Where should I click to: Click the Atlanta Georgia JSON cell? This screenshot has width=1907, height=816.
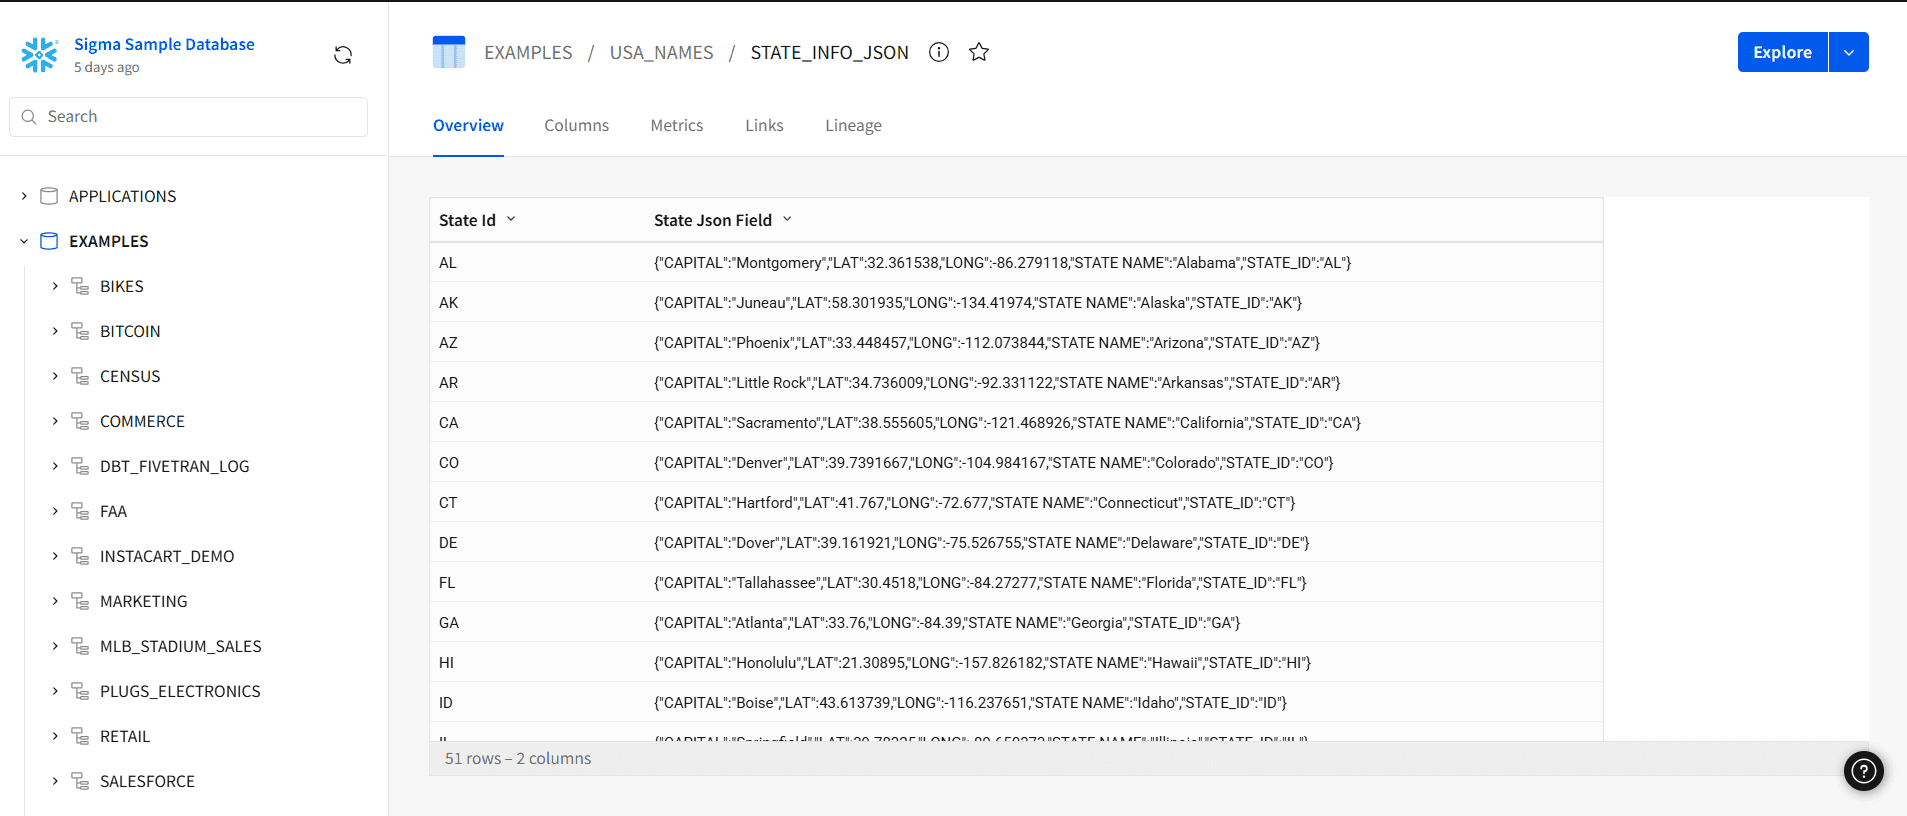click(x=1124, y=622)
